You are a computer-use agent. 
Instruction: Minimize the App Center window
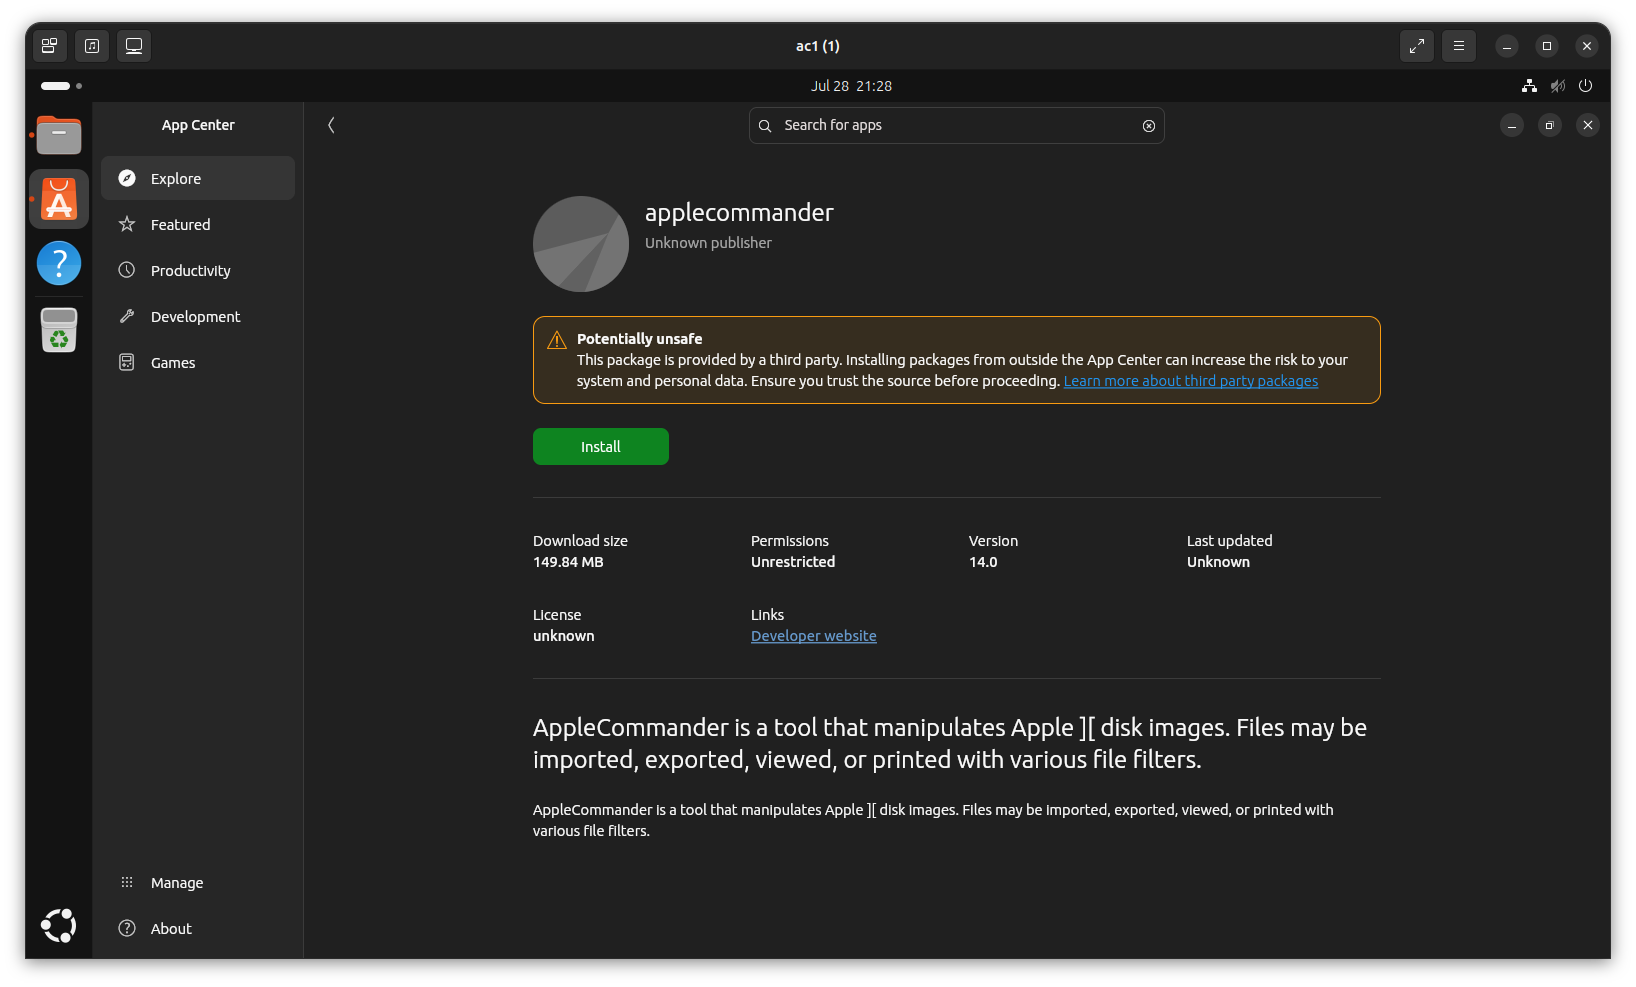(1512, 125)
